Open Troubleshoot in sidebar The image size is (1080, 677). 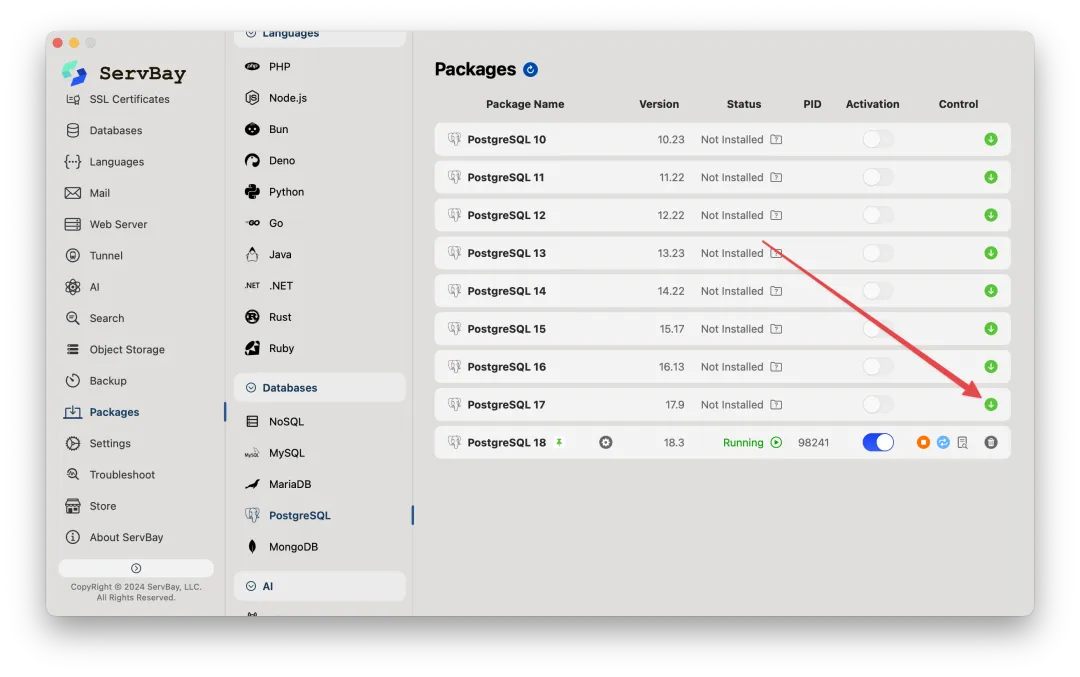(110, 475)
